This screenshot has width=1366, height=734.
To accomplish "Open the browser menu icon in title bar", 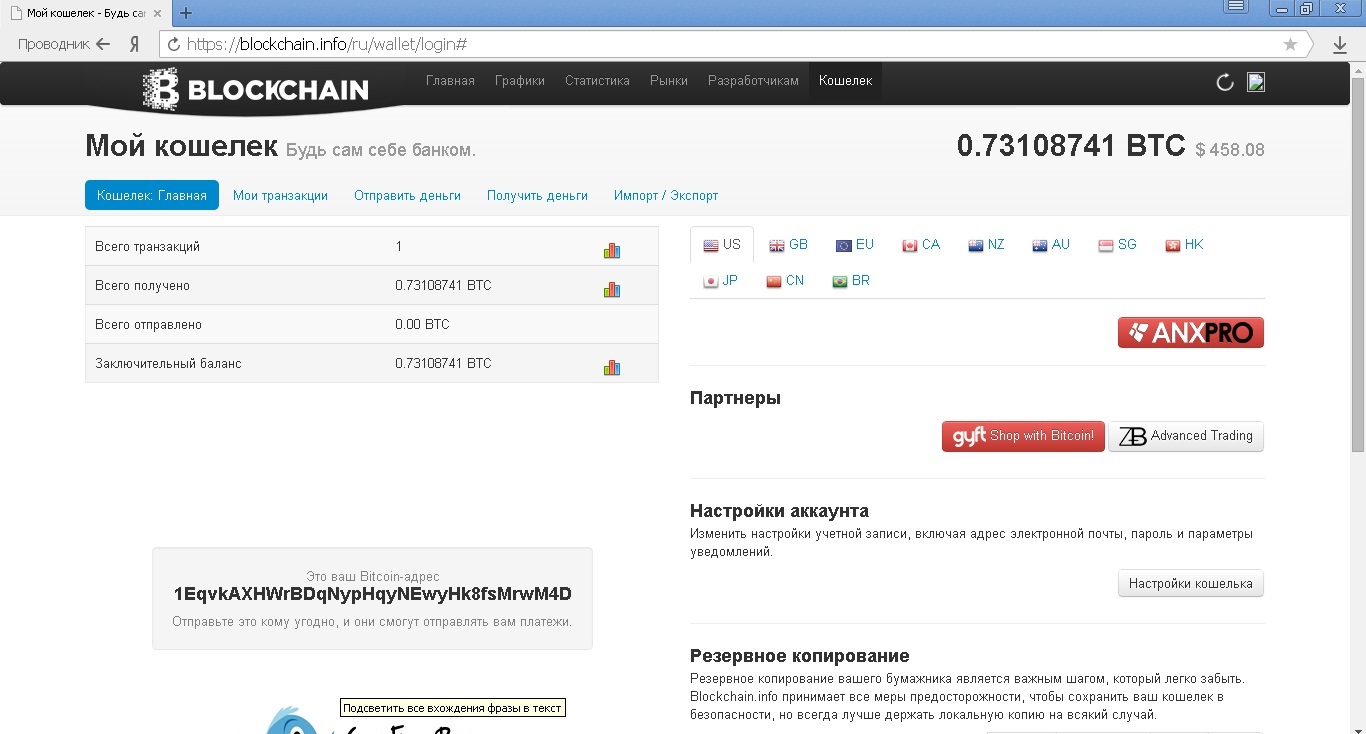I will tap(1236, 7).
